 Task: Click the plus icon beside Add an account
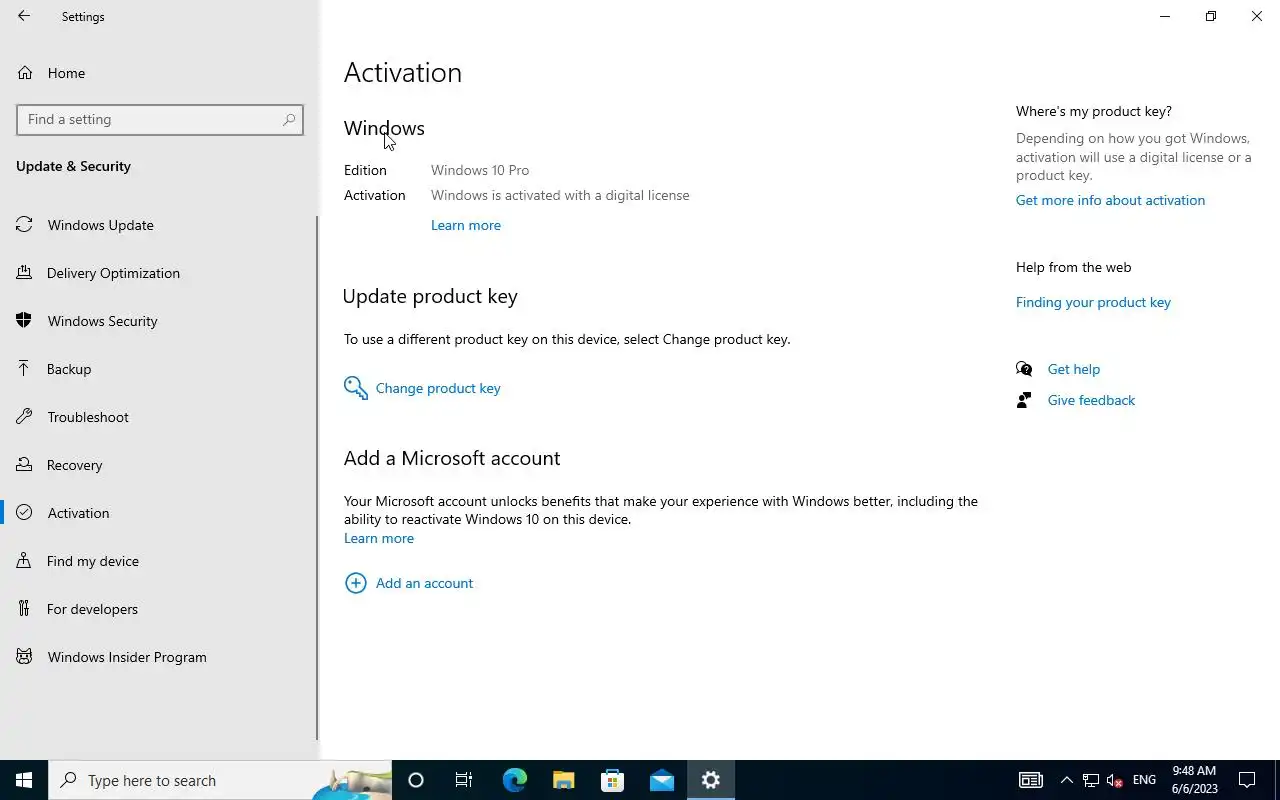[355, 583]
